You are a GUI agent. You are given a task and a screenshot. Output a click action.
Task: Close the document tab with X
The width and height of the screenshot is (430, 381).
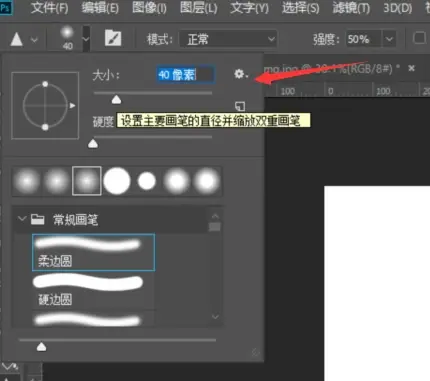coord(412,68)
